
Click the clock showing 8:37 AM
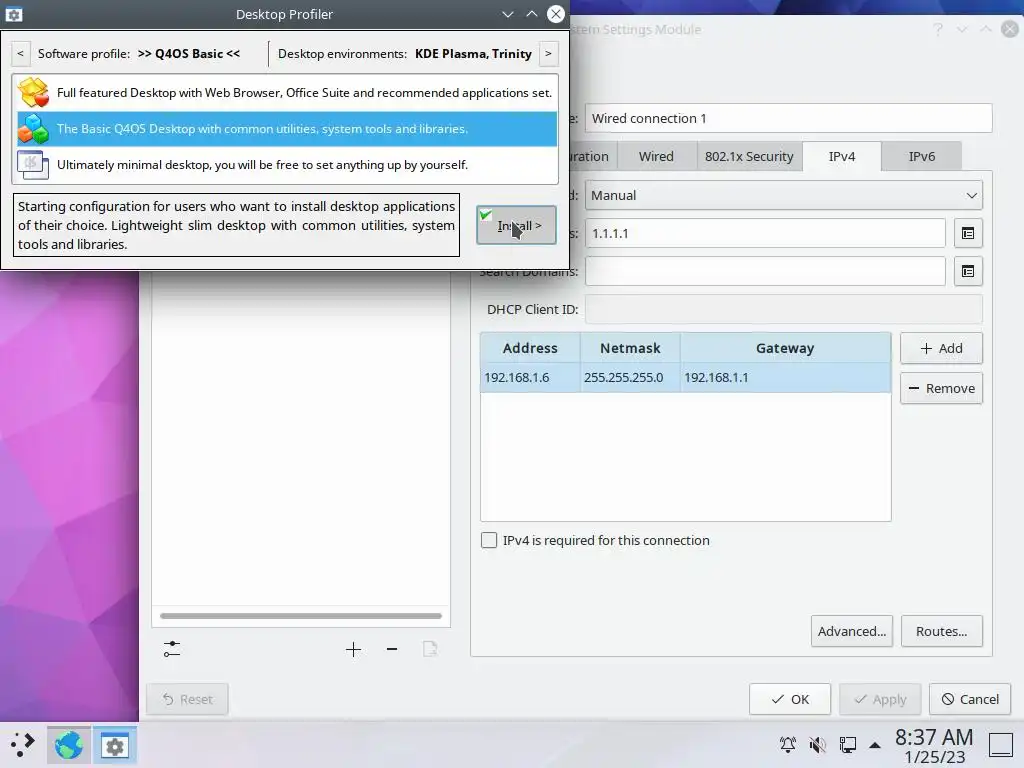(x=934, y=738)
